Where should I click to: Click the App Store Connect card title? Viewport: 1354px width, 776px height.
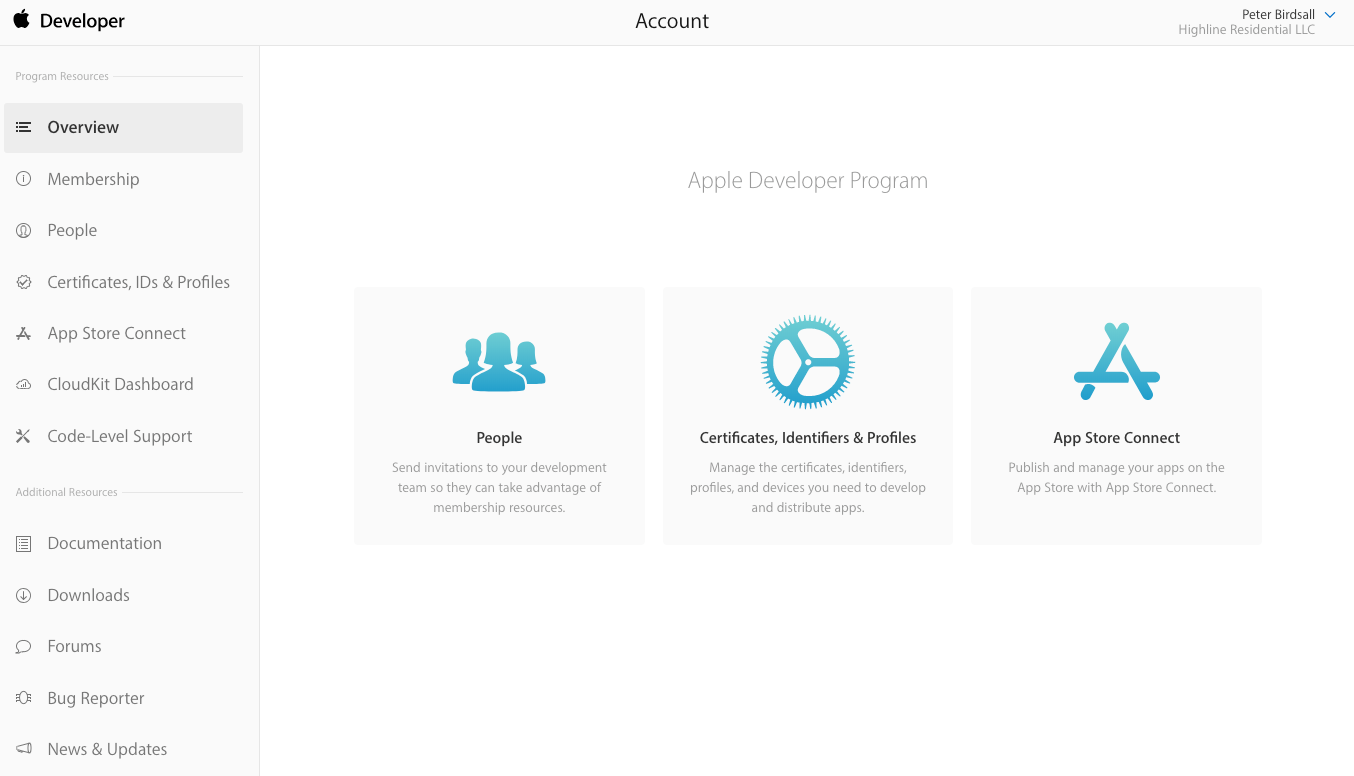point(1117,438)
